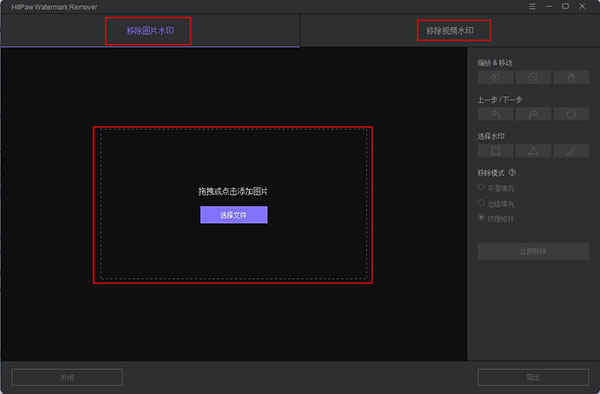Open the hamburger menu in the title bar
This screenshot has width=600, height=394.
click(532, 7)
